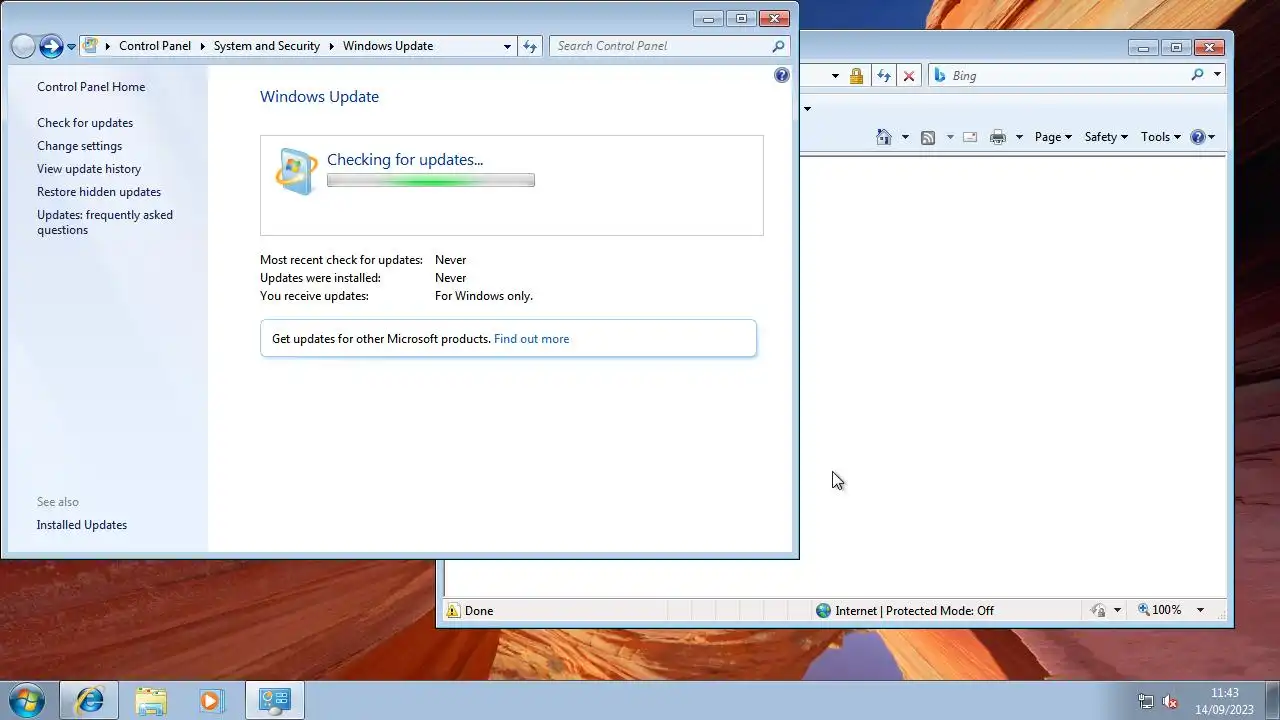Image resolution: width=1280 pixels, height=720 pixels.
Task: Click the 'For Windows only.' text
Action: [x=484, y=296]
